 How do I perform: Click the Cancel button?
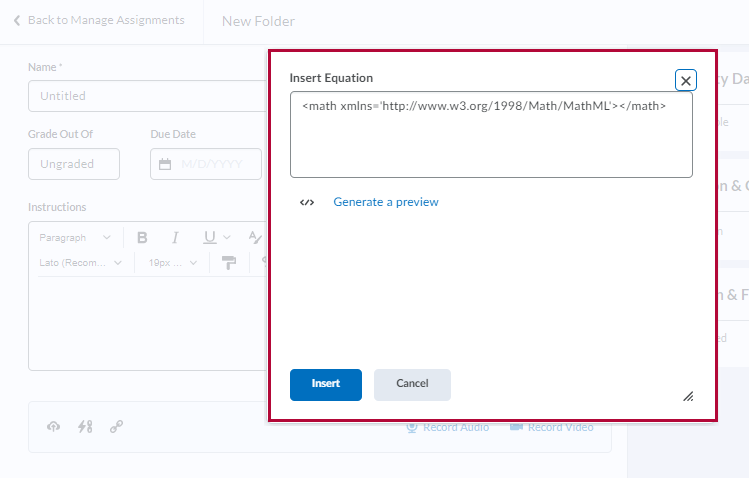(x=412, y=384)
